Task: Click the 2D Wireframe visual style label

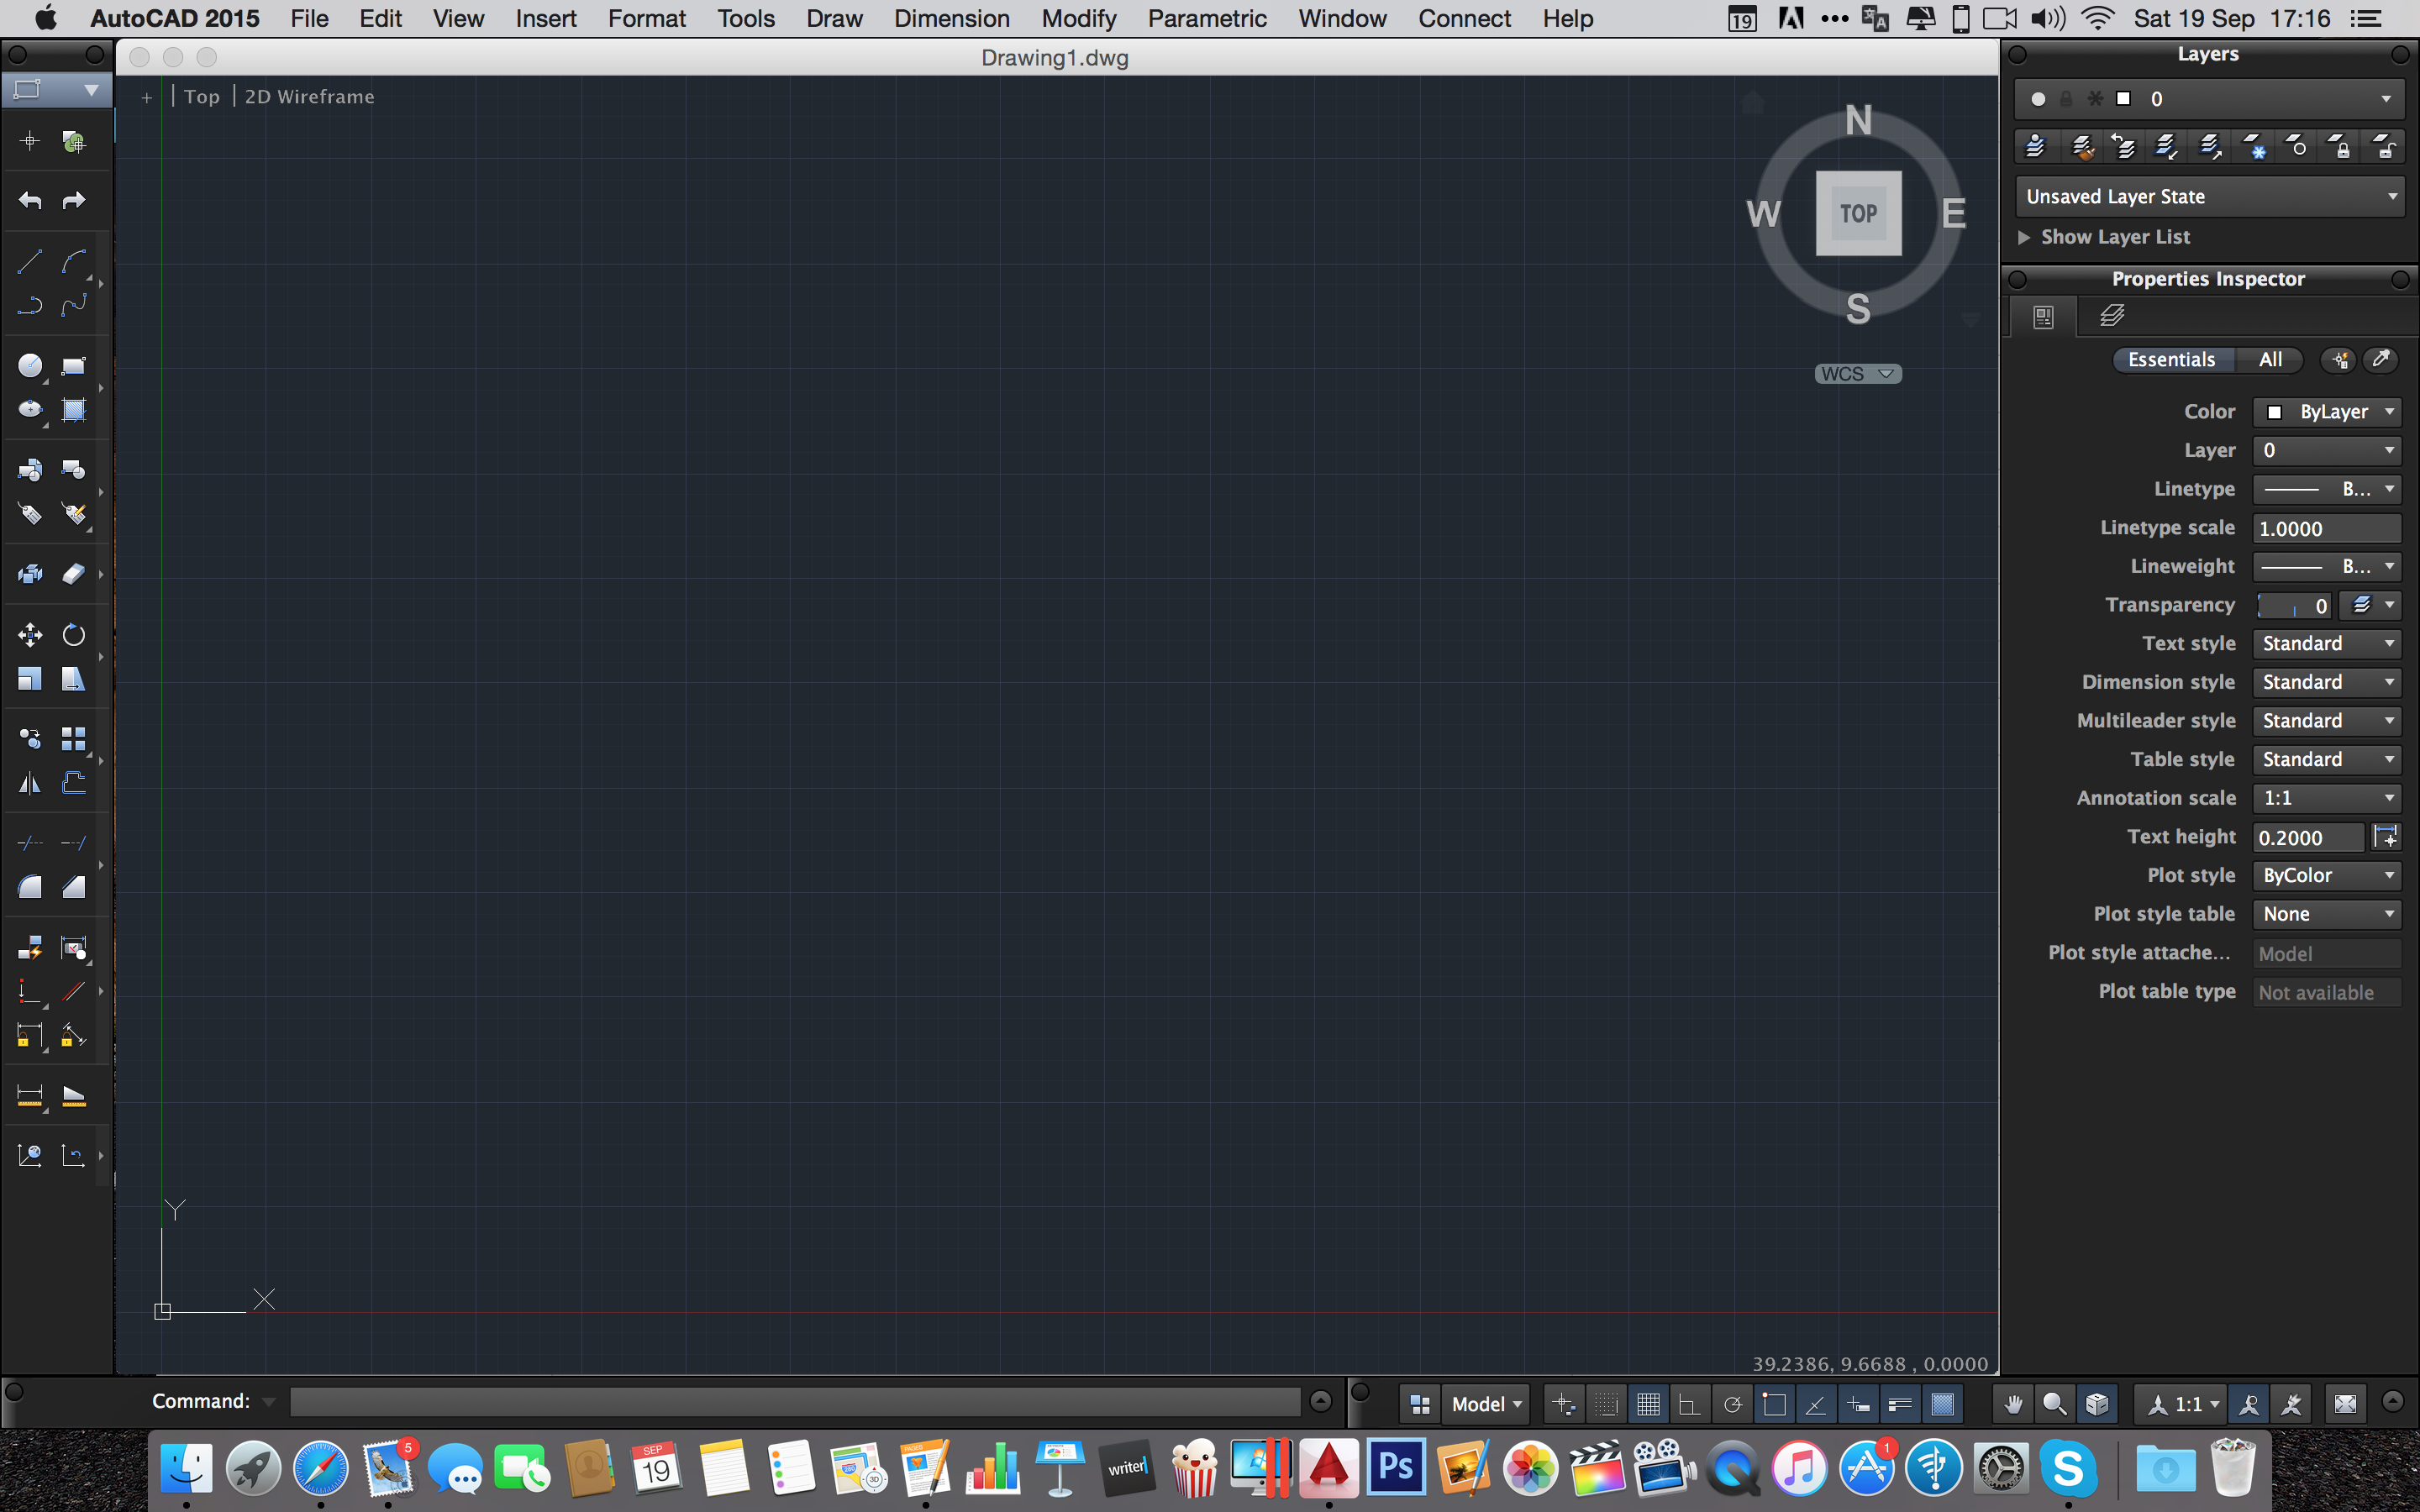Action: (310, 96)
